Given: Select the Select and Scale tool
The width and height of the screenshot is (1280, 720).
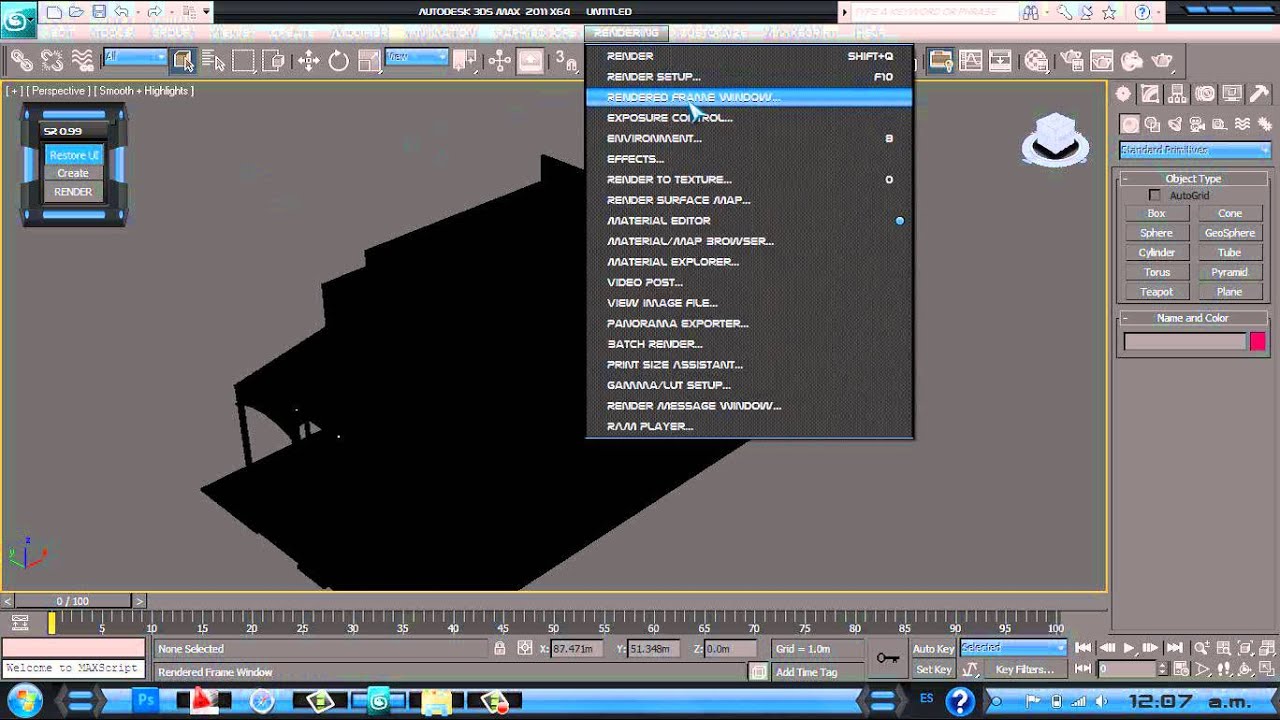Looking at the screenshot, I should 369,61.
